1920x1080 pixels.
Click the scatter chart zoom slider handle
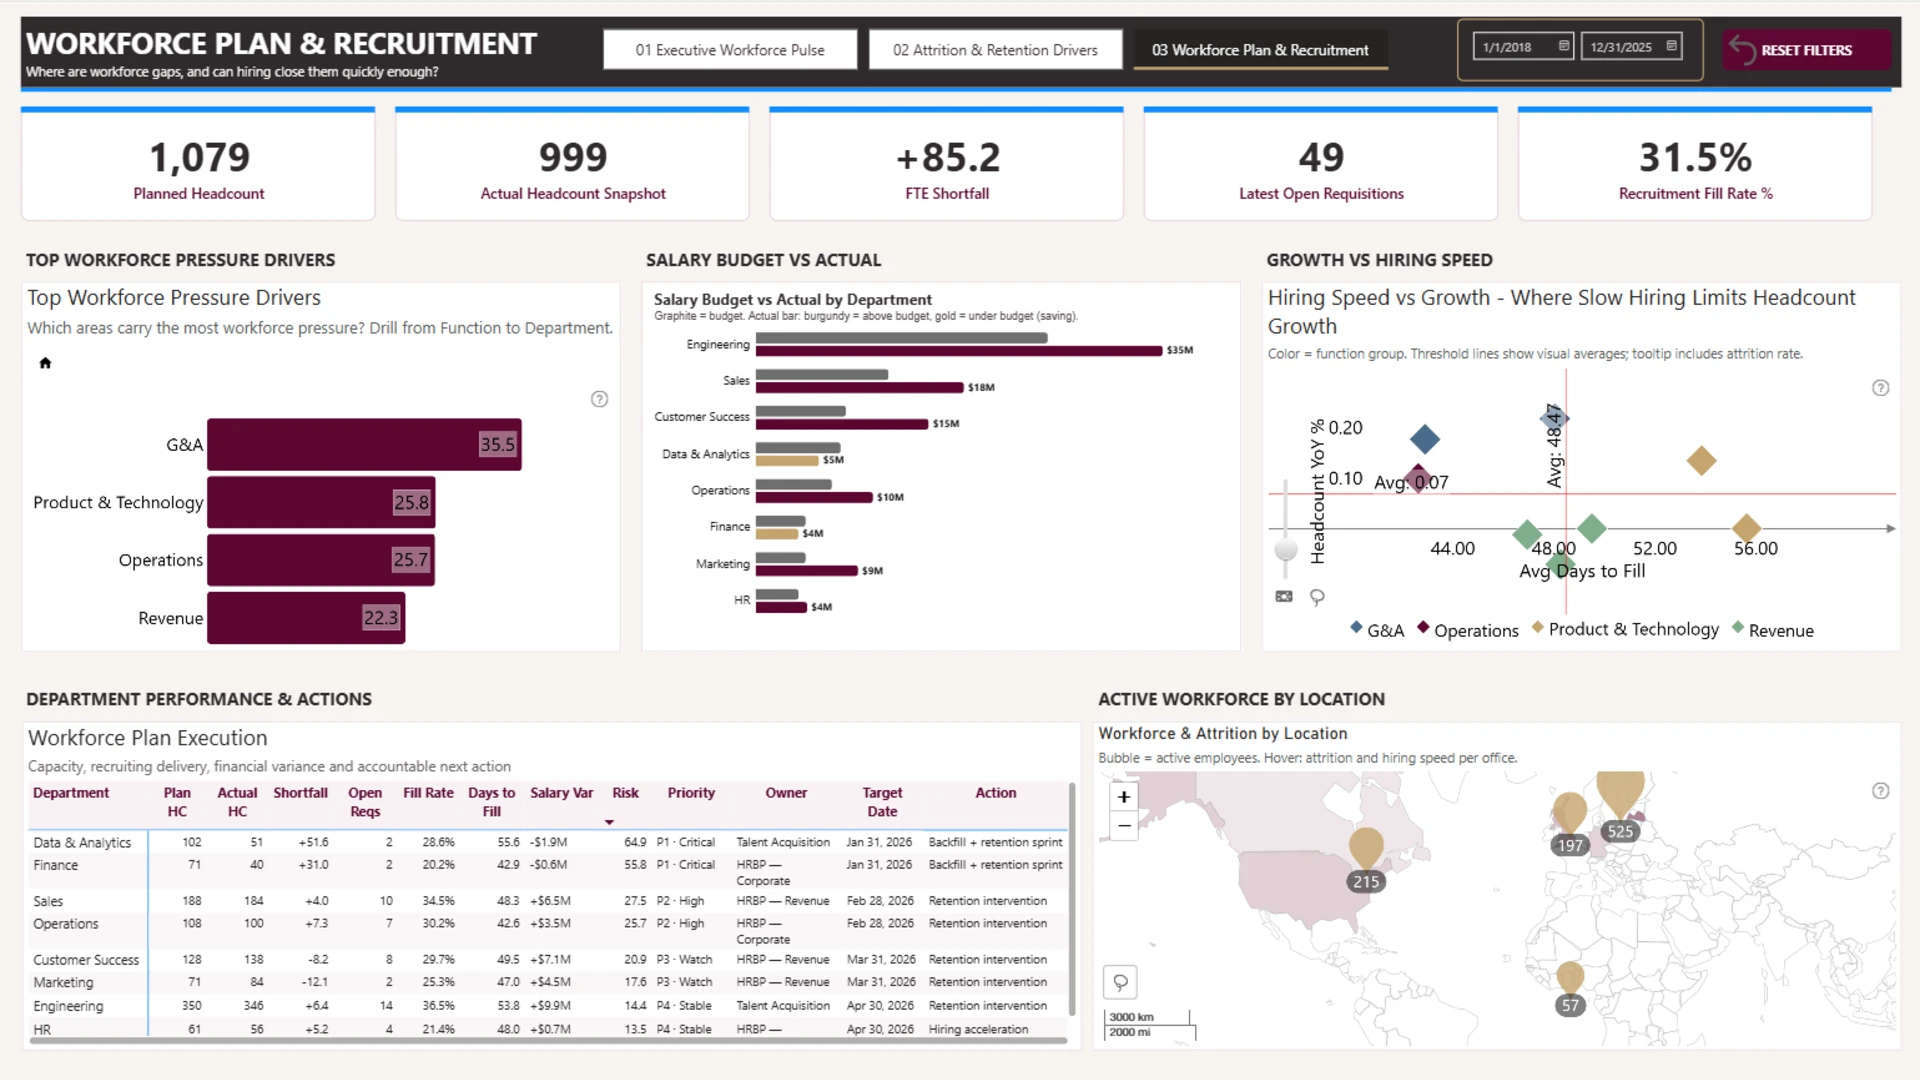(1286, 549)
